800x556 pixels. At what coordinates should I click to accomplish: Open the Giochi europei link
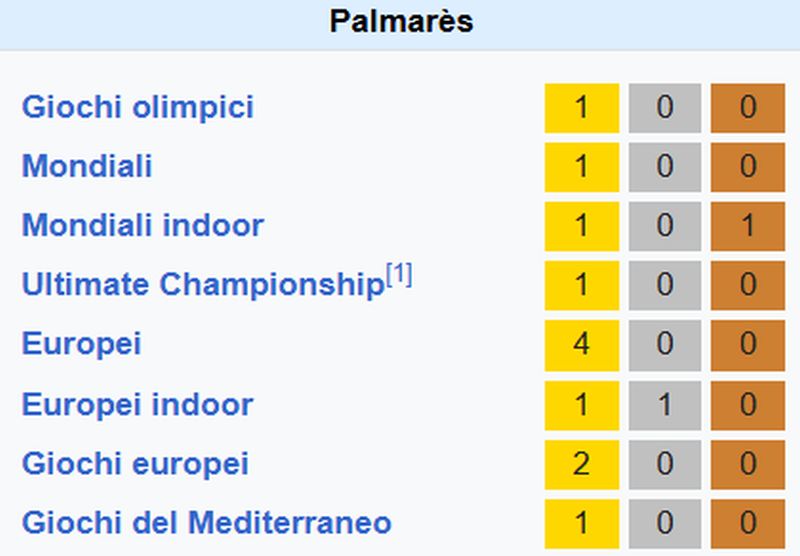[136, 464]
